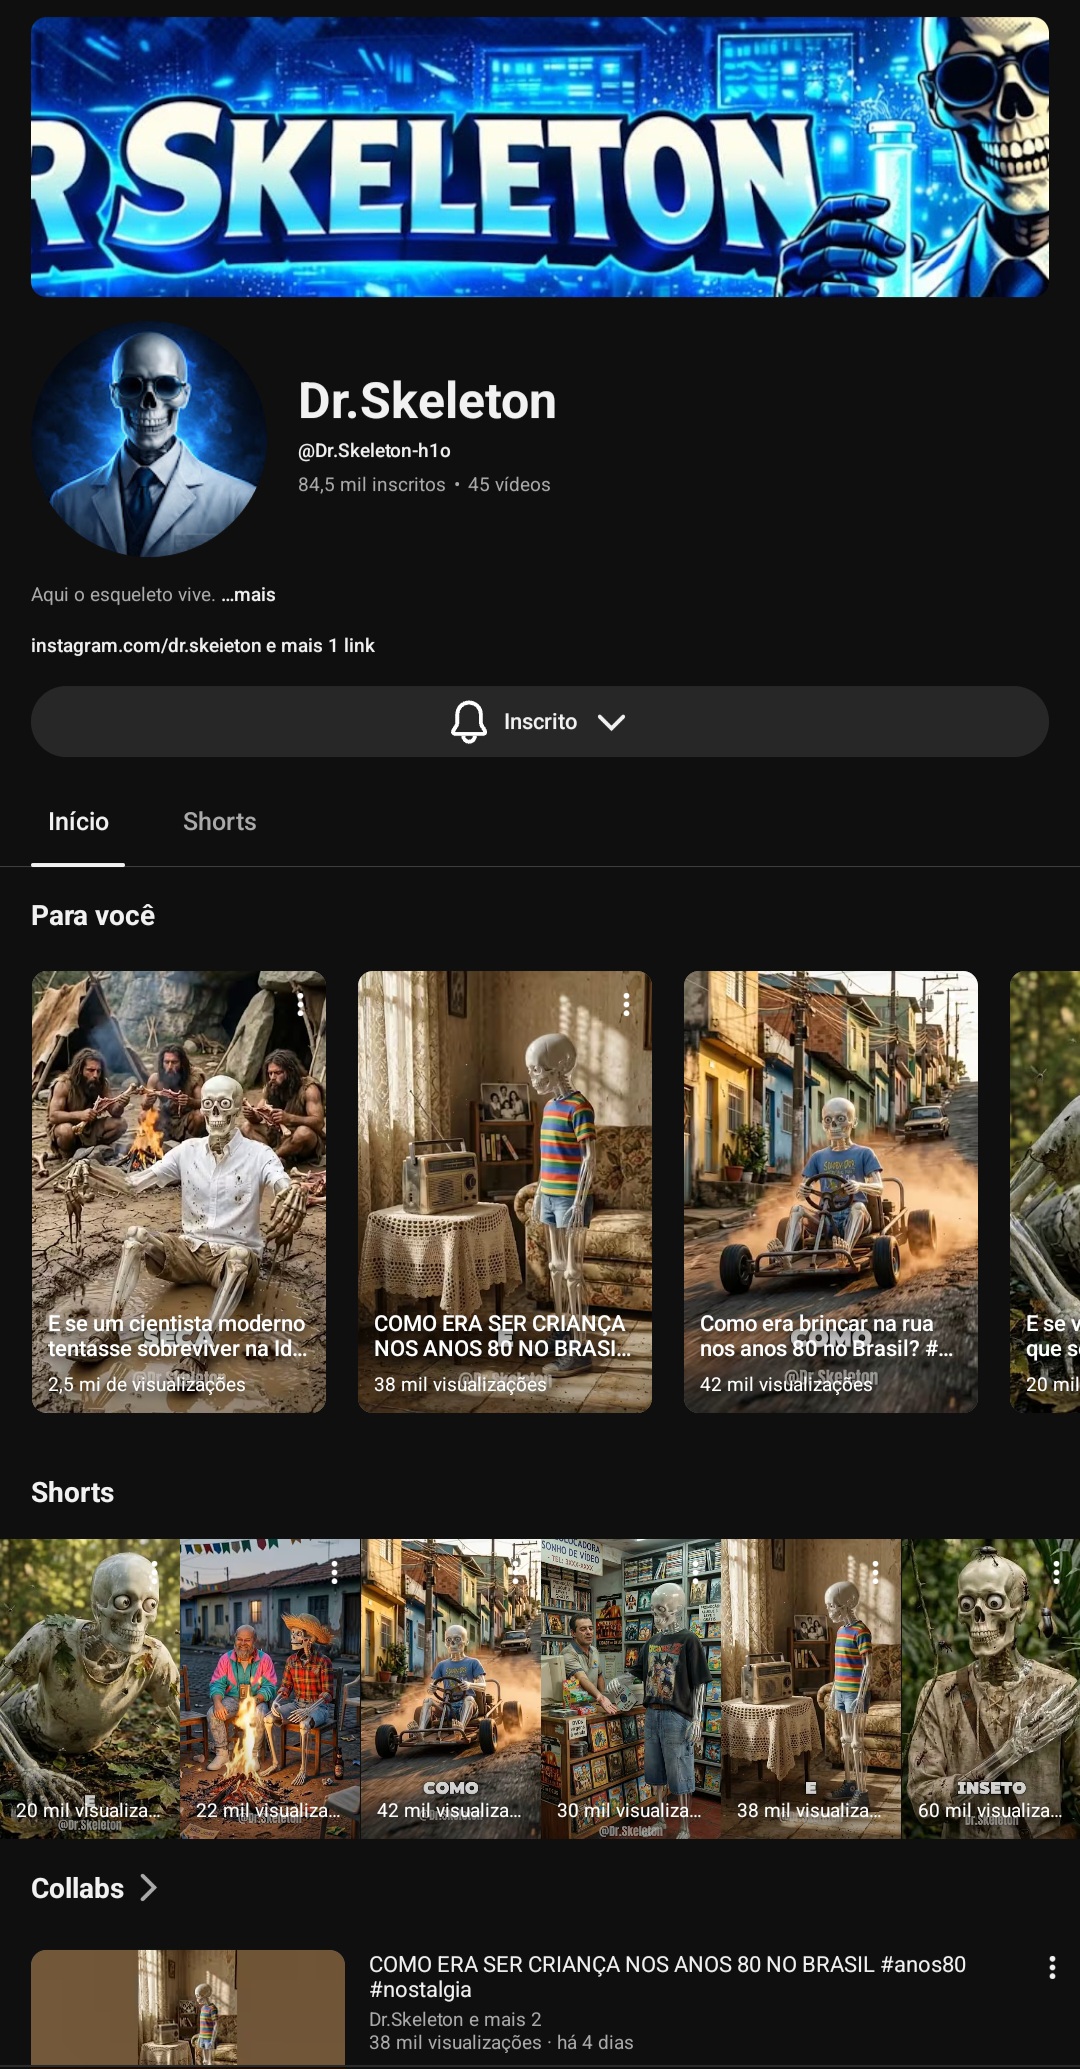
Task: Open menu on the striped-shirt skeleton short
Action: click(875, 1572)
